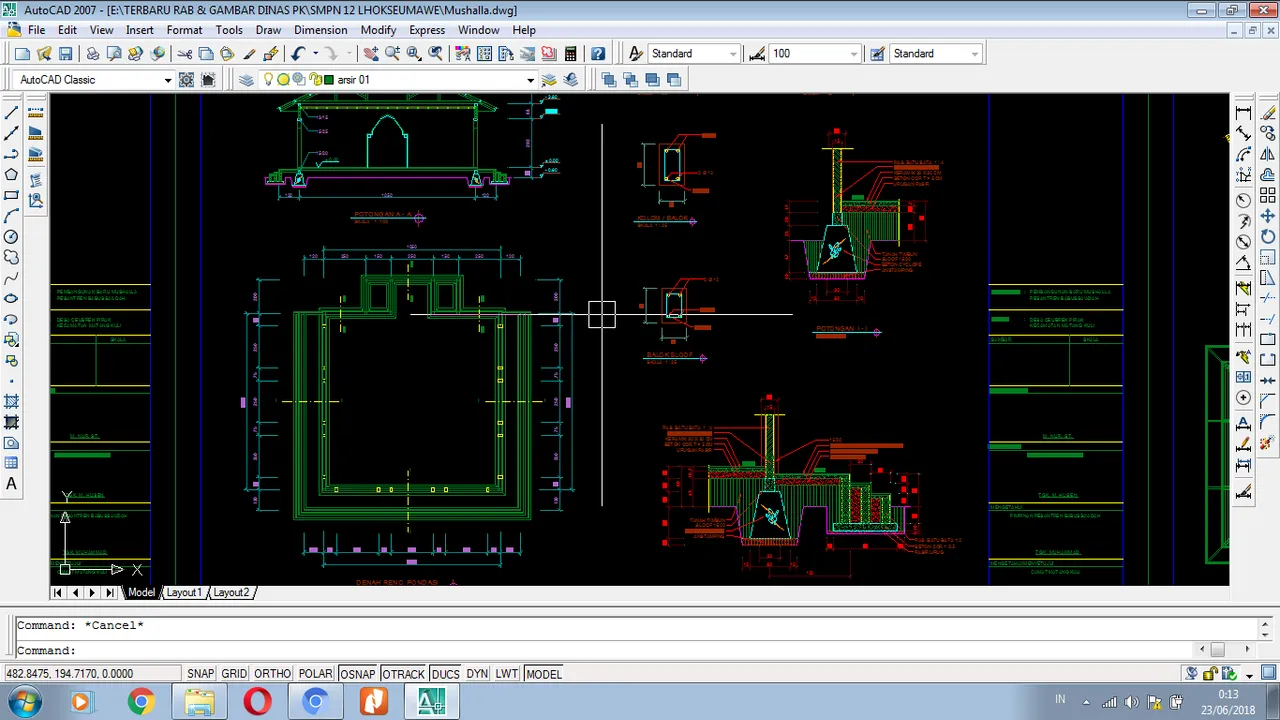This screenshot has width=1280, height=720.
Task: Open the table style Standard dropdown
Action: [x=975, y=54]
